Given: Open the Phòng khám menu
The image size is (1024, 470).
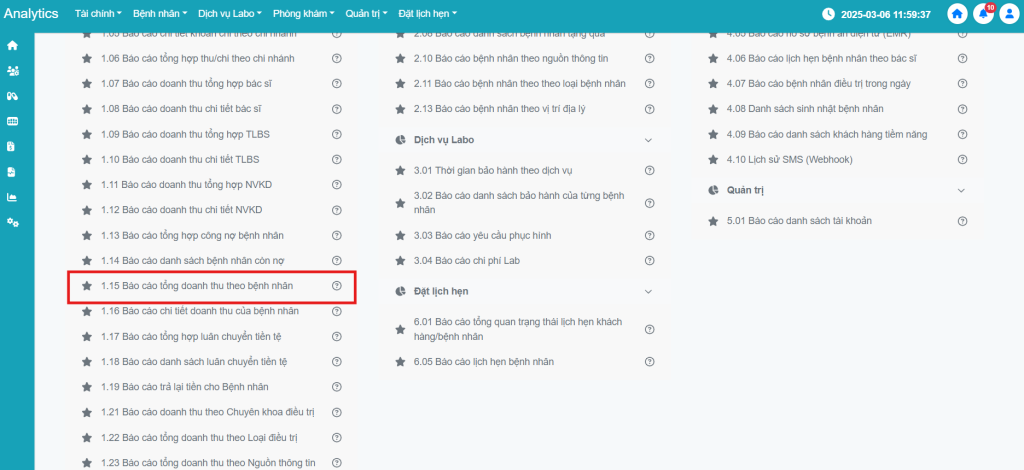Looking at the screenshot, I should tap(306, 14).
